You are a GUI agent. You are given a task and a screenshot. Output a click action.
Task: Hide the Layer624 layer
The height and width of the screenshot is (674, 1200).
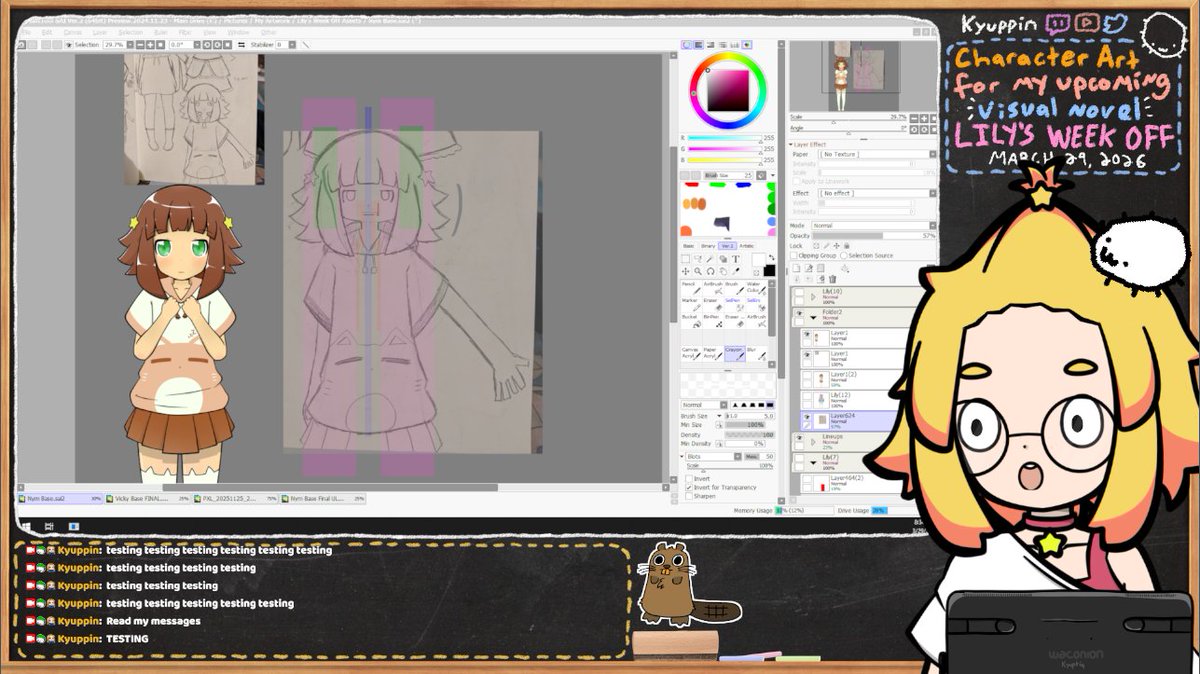(806, 418)
